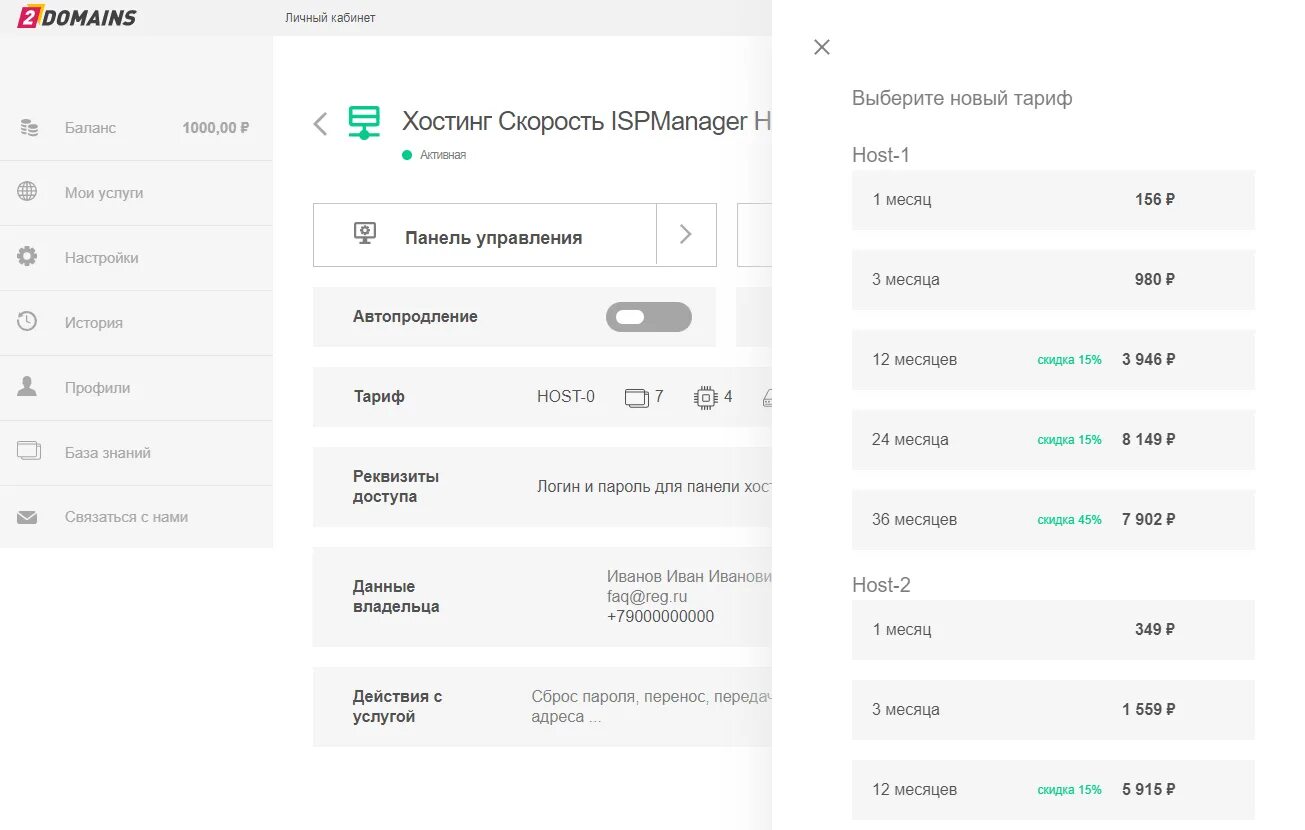Viewport: 1305px width, 830px height.
Task: Go back using the left chevron
Action: click(320, 124)
